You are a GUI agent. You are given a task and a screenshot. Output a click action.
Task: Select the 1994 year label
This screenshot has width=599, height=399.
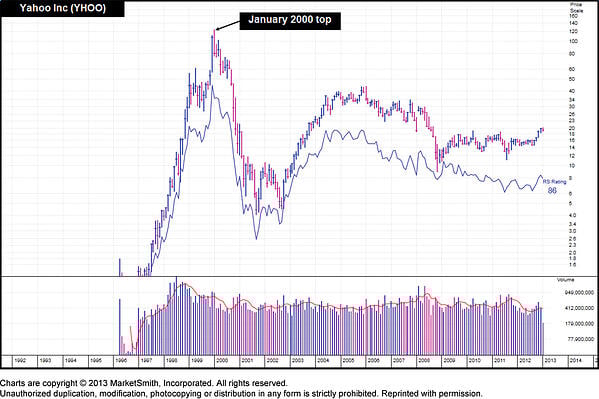click(x=71, y=361)
